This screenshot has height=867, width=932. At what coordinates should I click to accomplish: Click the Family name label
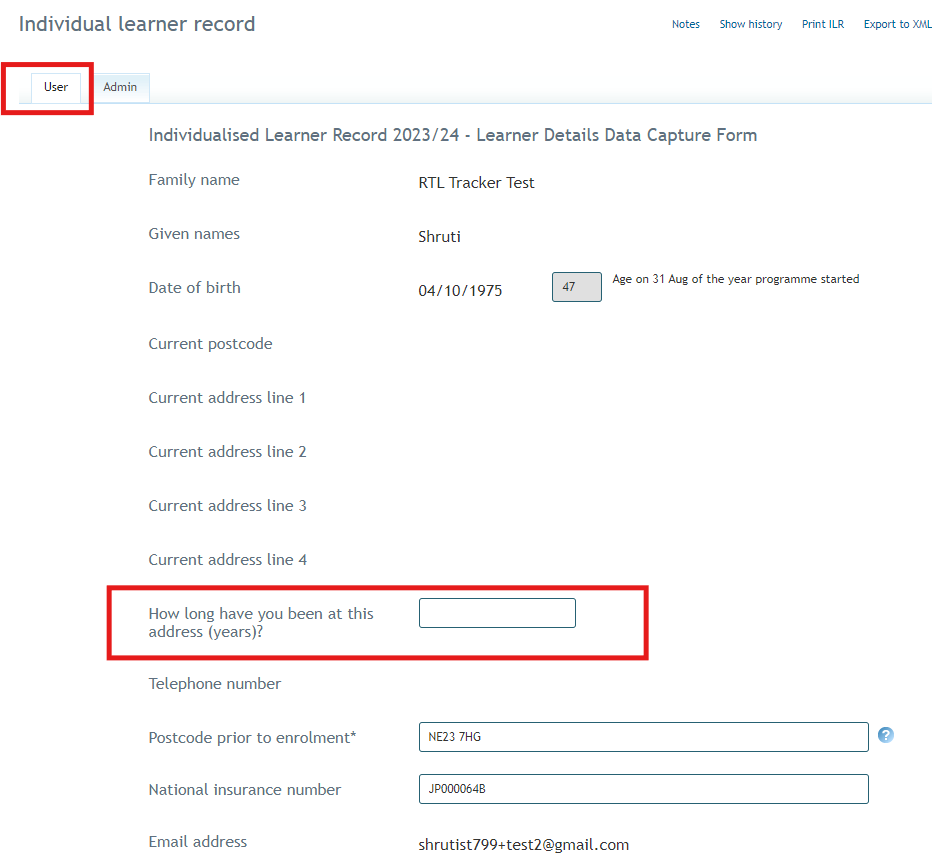(x=194, y=179)
